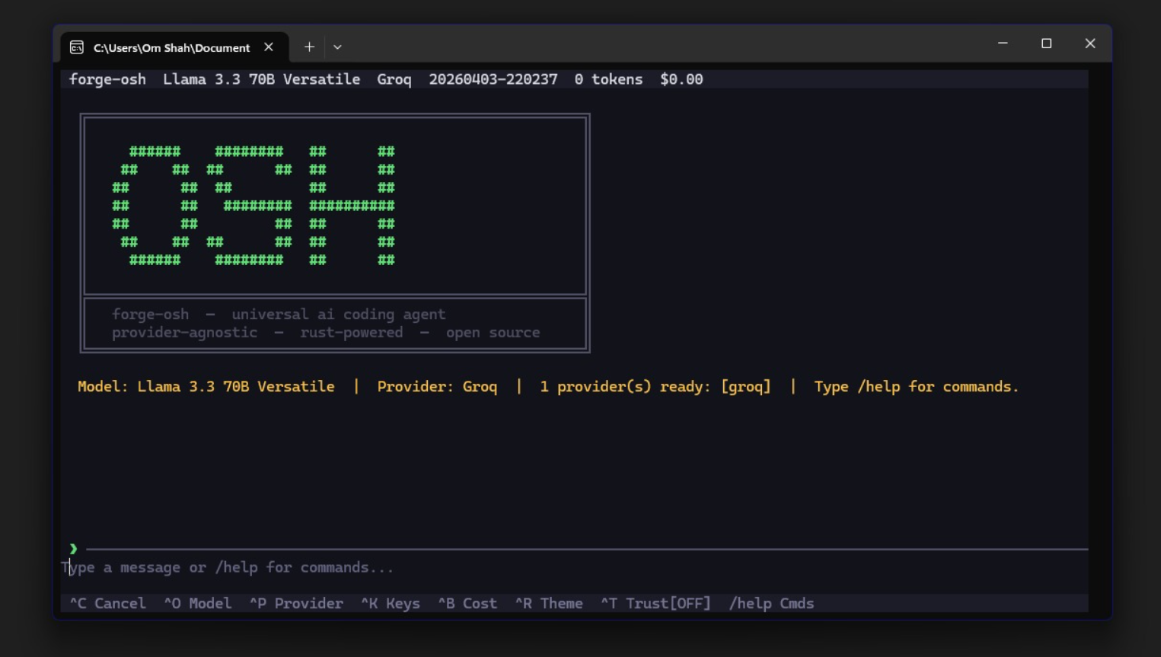Click the $0.00 cost value
This screenshot has width=1161, height=657.
pyautogui.click(x=681, y=79)
